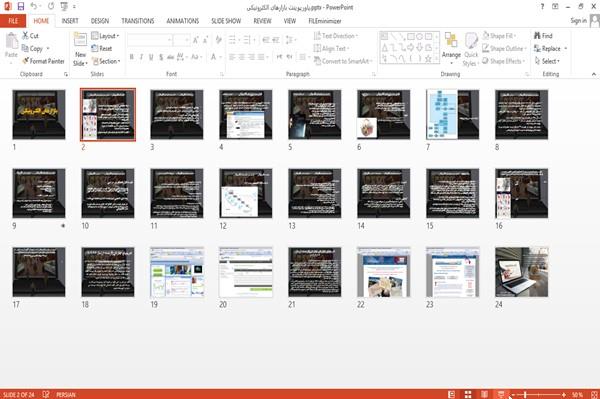This screenshot has height=399, width=600.
Task: Switch to Reading View in status bar
Action: [x=484, y=394]
